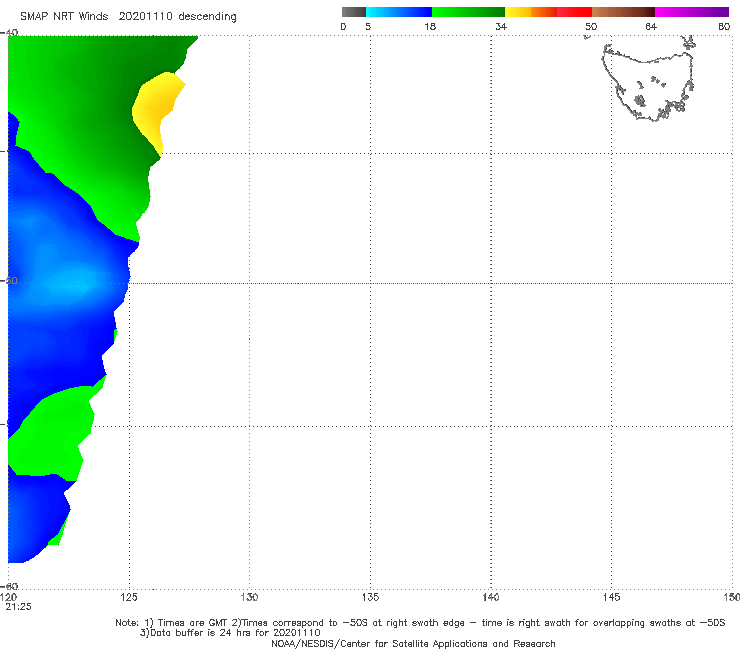Click the latitude label '-40'
The width and height of the screenshot is (740, 650).
click(10, 32)
